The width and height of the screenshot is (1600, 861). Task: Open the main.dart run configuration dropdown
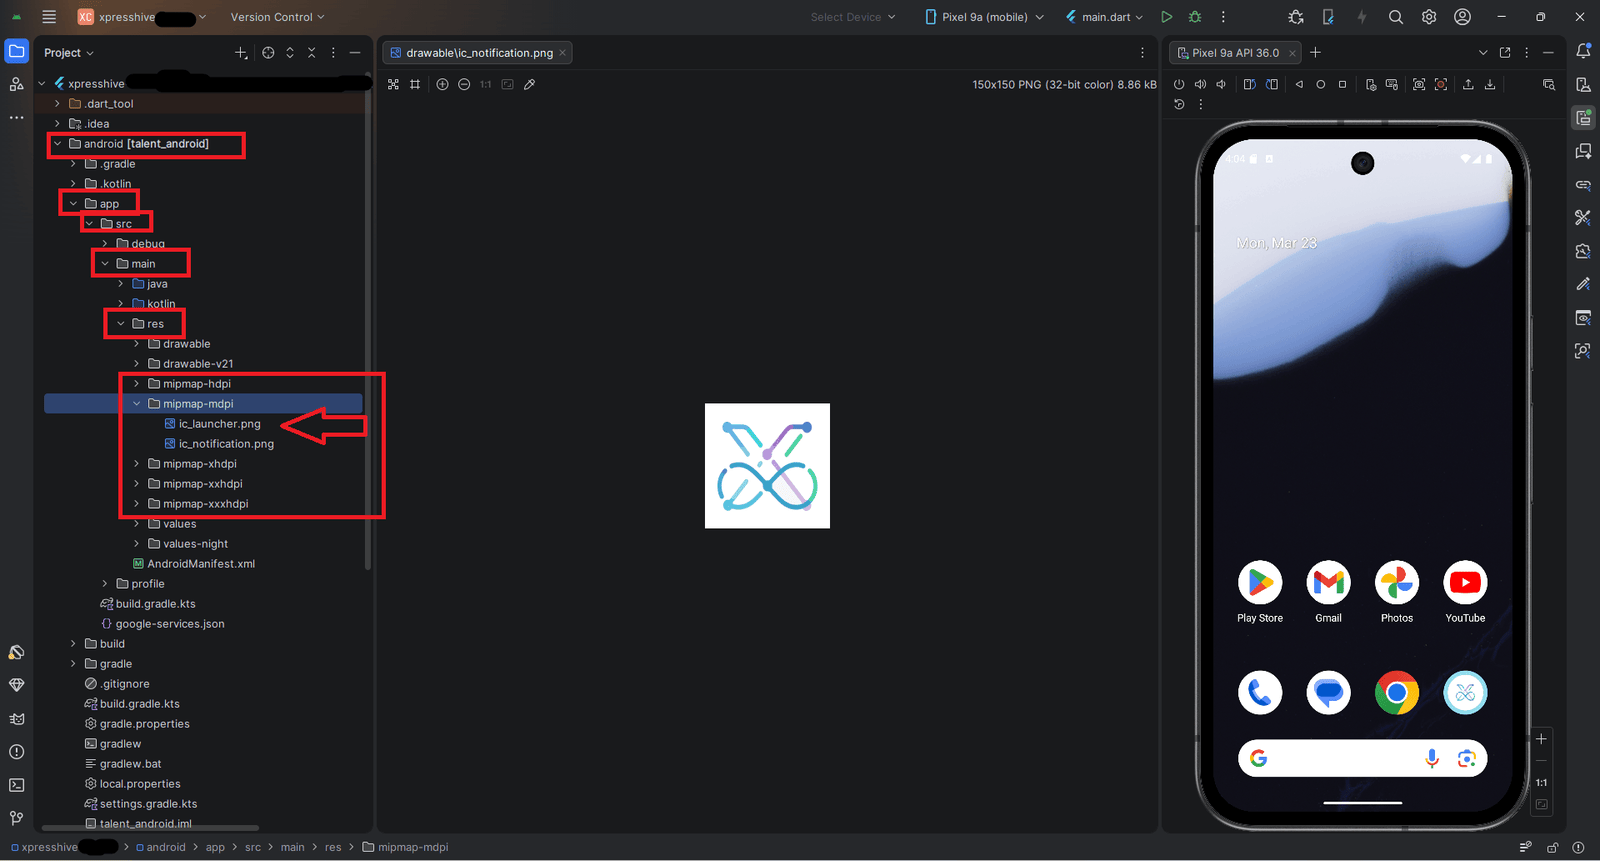[x=1104, y=17]
